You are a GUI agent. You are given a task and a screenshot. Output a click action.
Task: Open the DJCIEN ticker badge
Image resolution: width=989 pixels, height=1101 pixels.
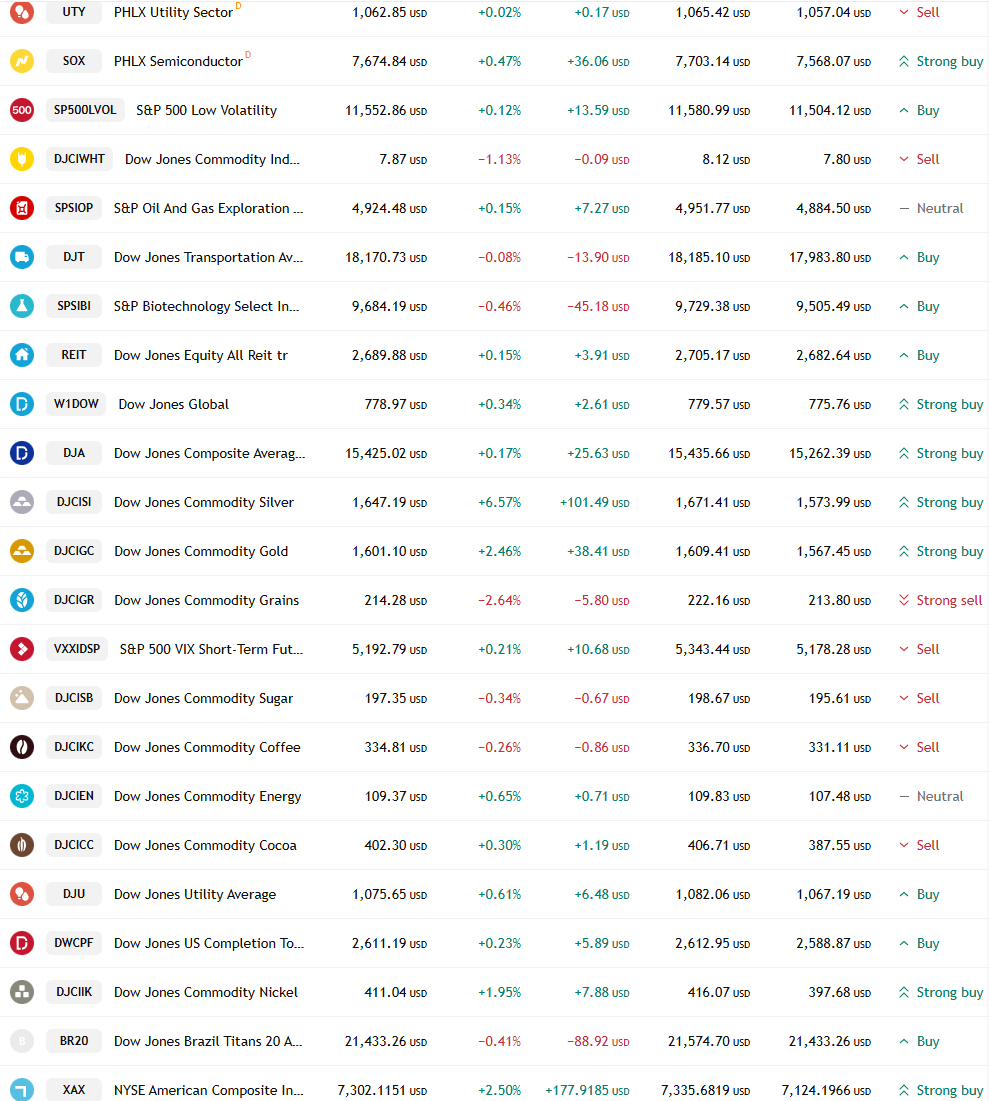[74, 796]
